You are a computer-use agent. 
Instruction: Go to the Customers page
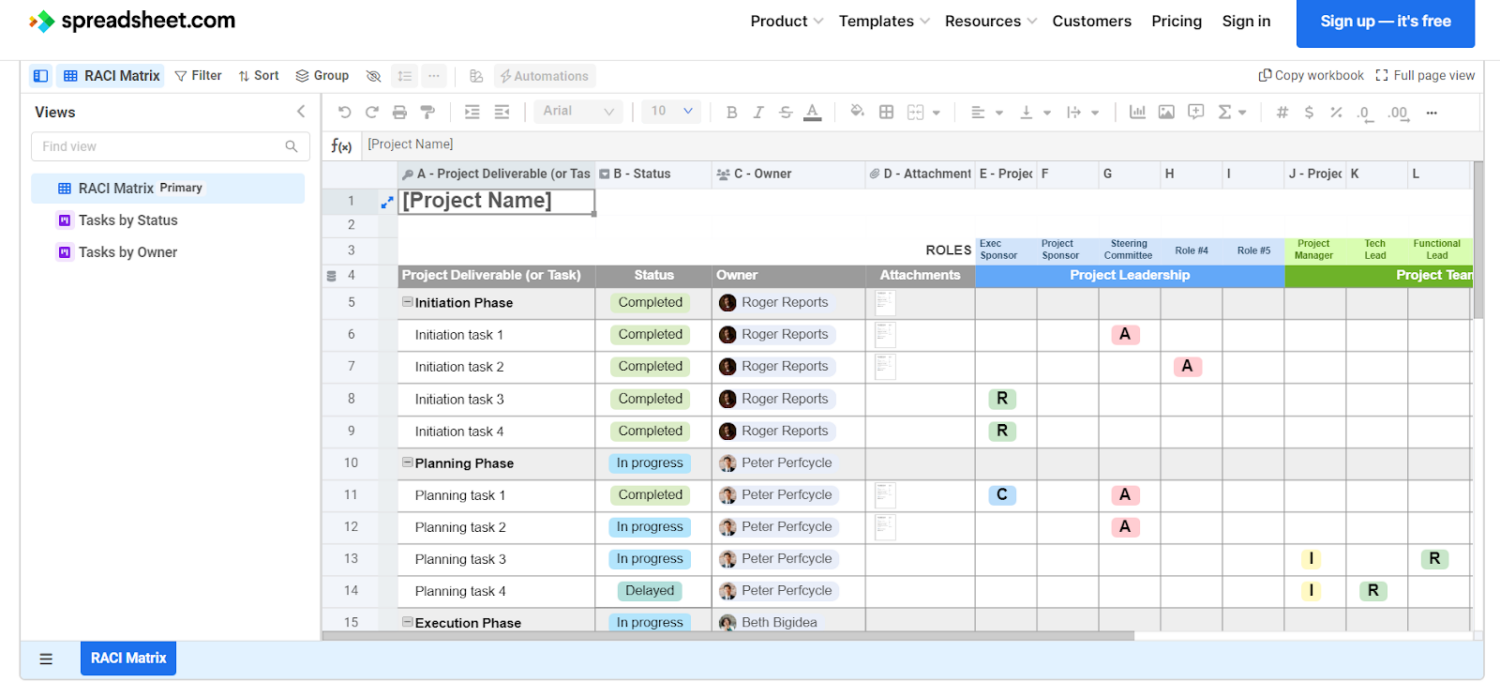pos(1092,21)
